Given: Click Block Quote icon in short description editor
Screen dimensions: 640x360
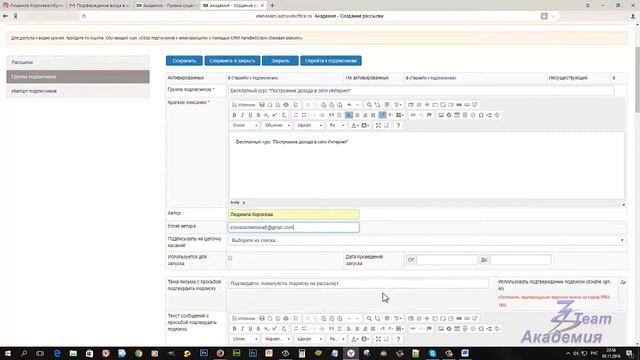Looking at the screenshot, I should (x=331, y=115).
